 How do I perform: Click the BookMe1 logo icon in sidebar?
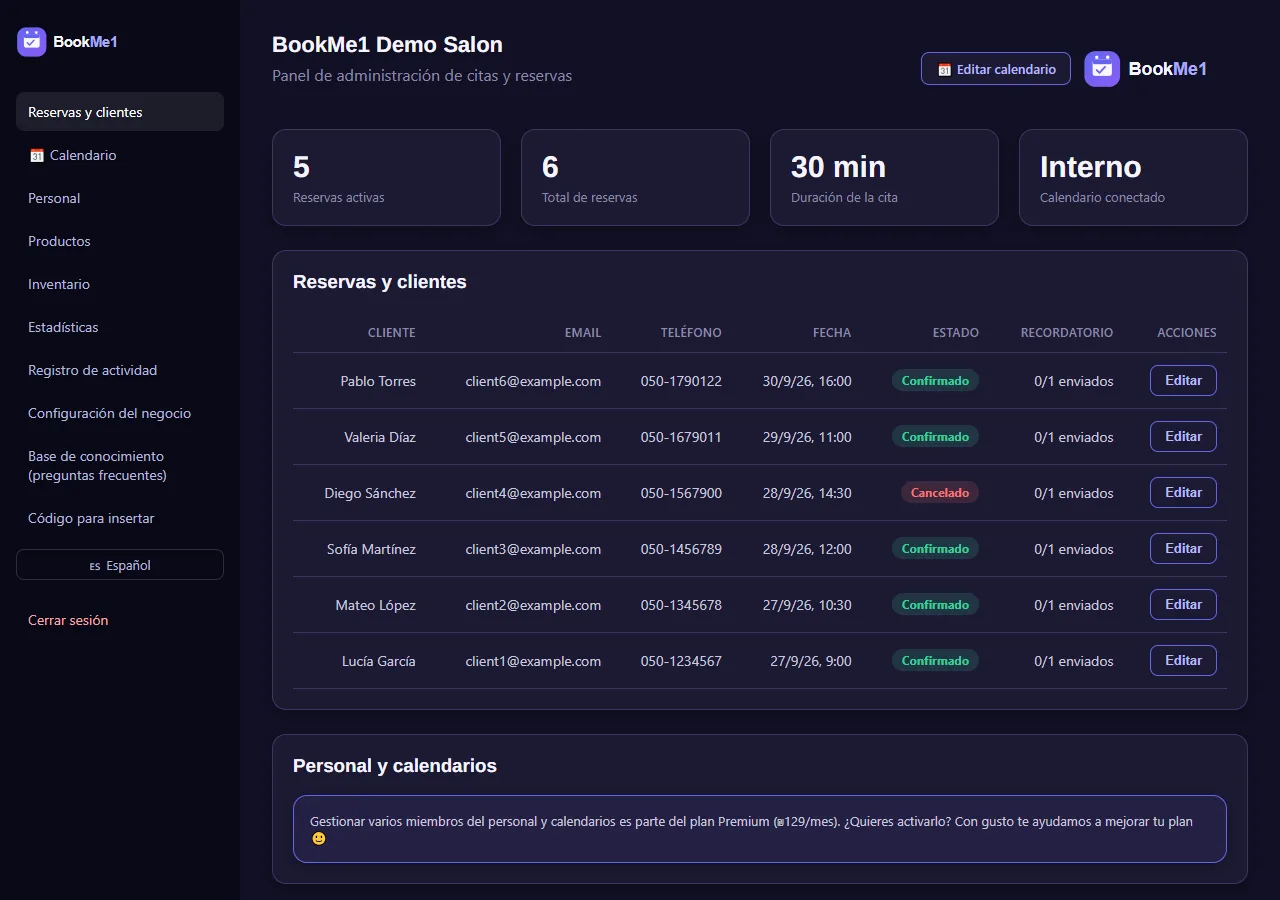pyautogui.click(x=32, y=42)
